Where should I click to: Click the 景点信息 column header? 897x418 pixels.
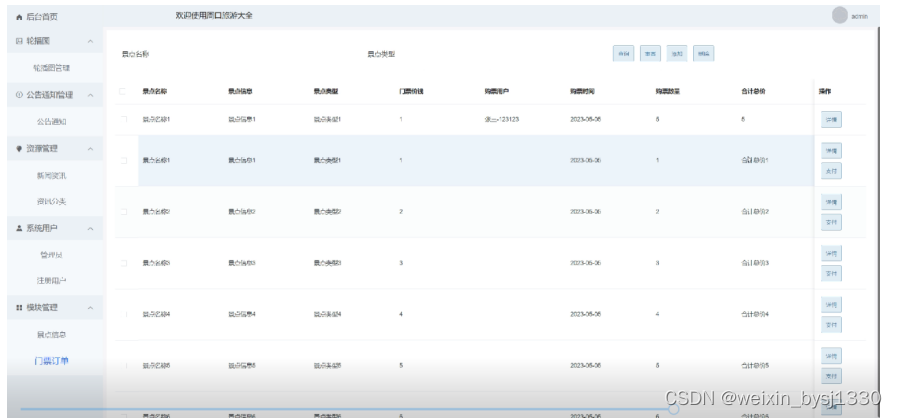(x=240, y=91)
